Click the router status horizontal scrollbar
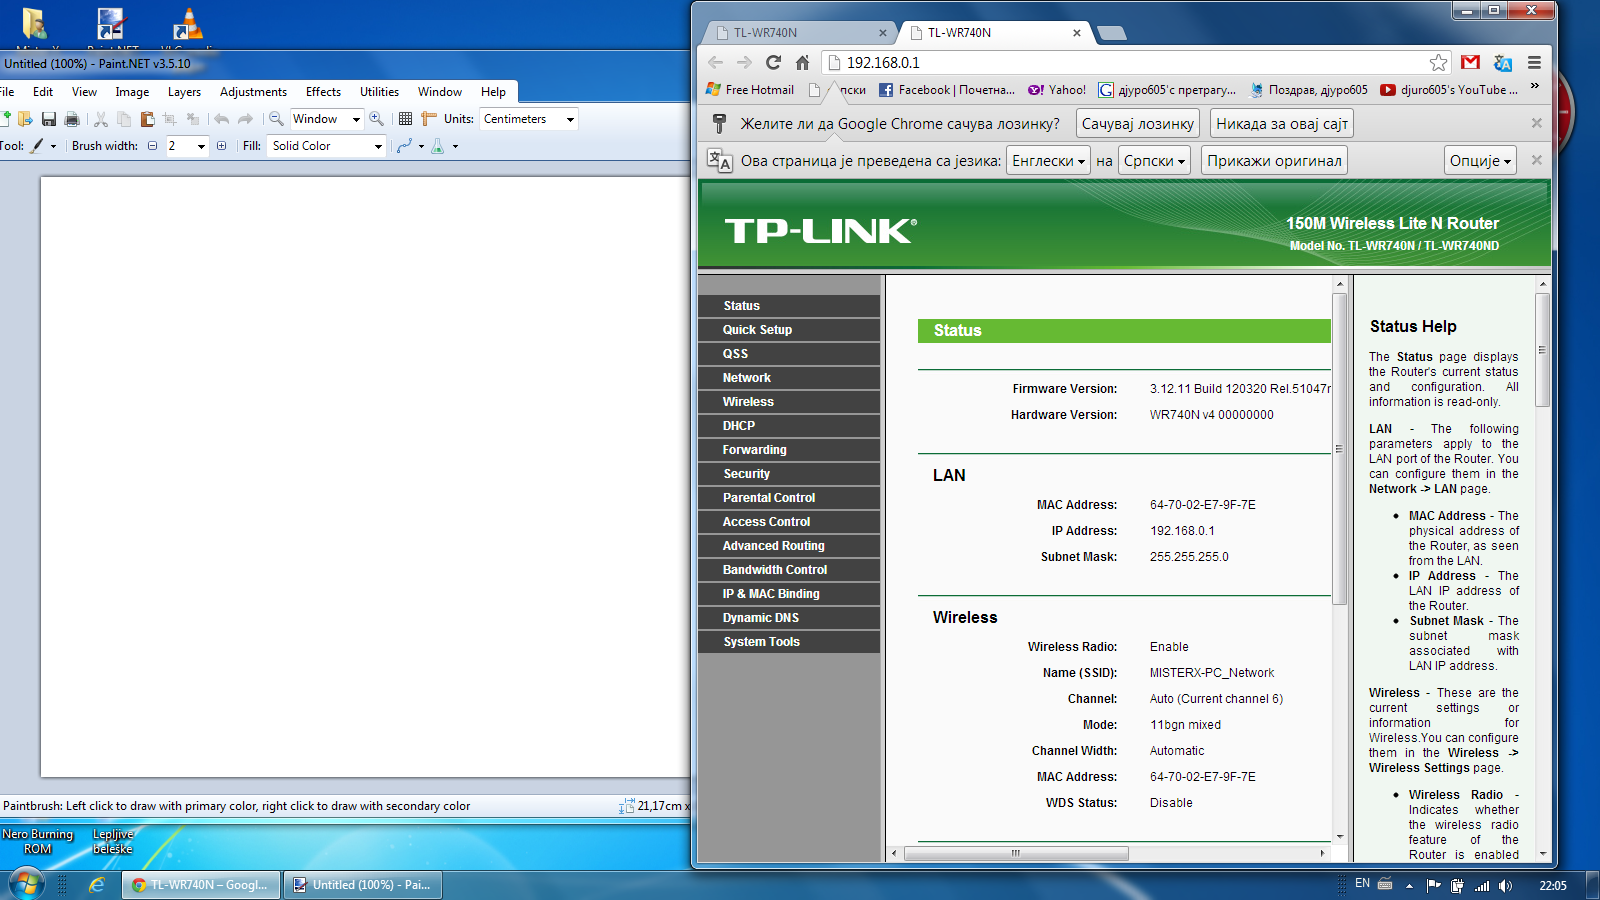This screenshot has width=1600, height=900. point(1016,854)
